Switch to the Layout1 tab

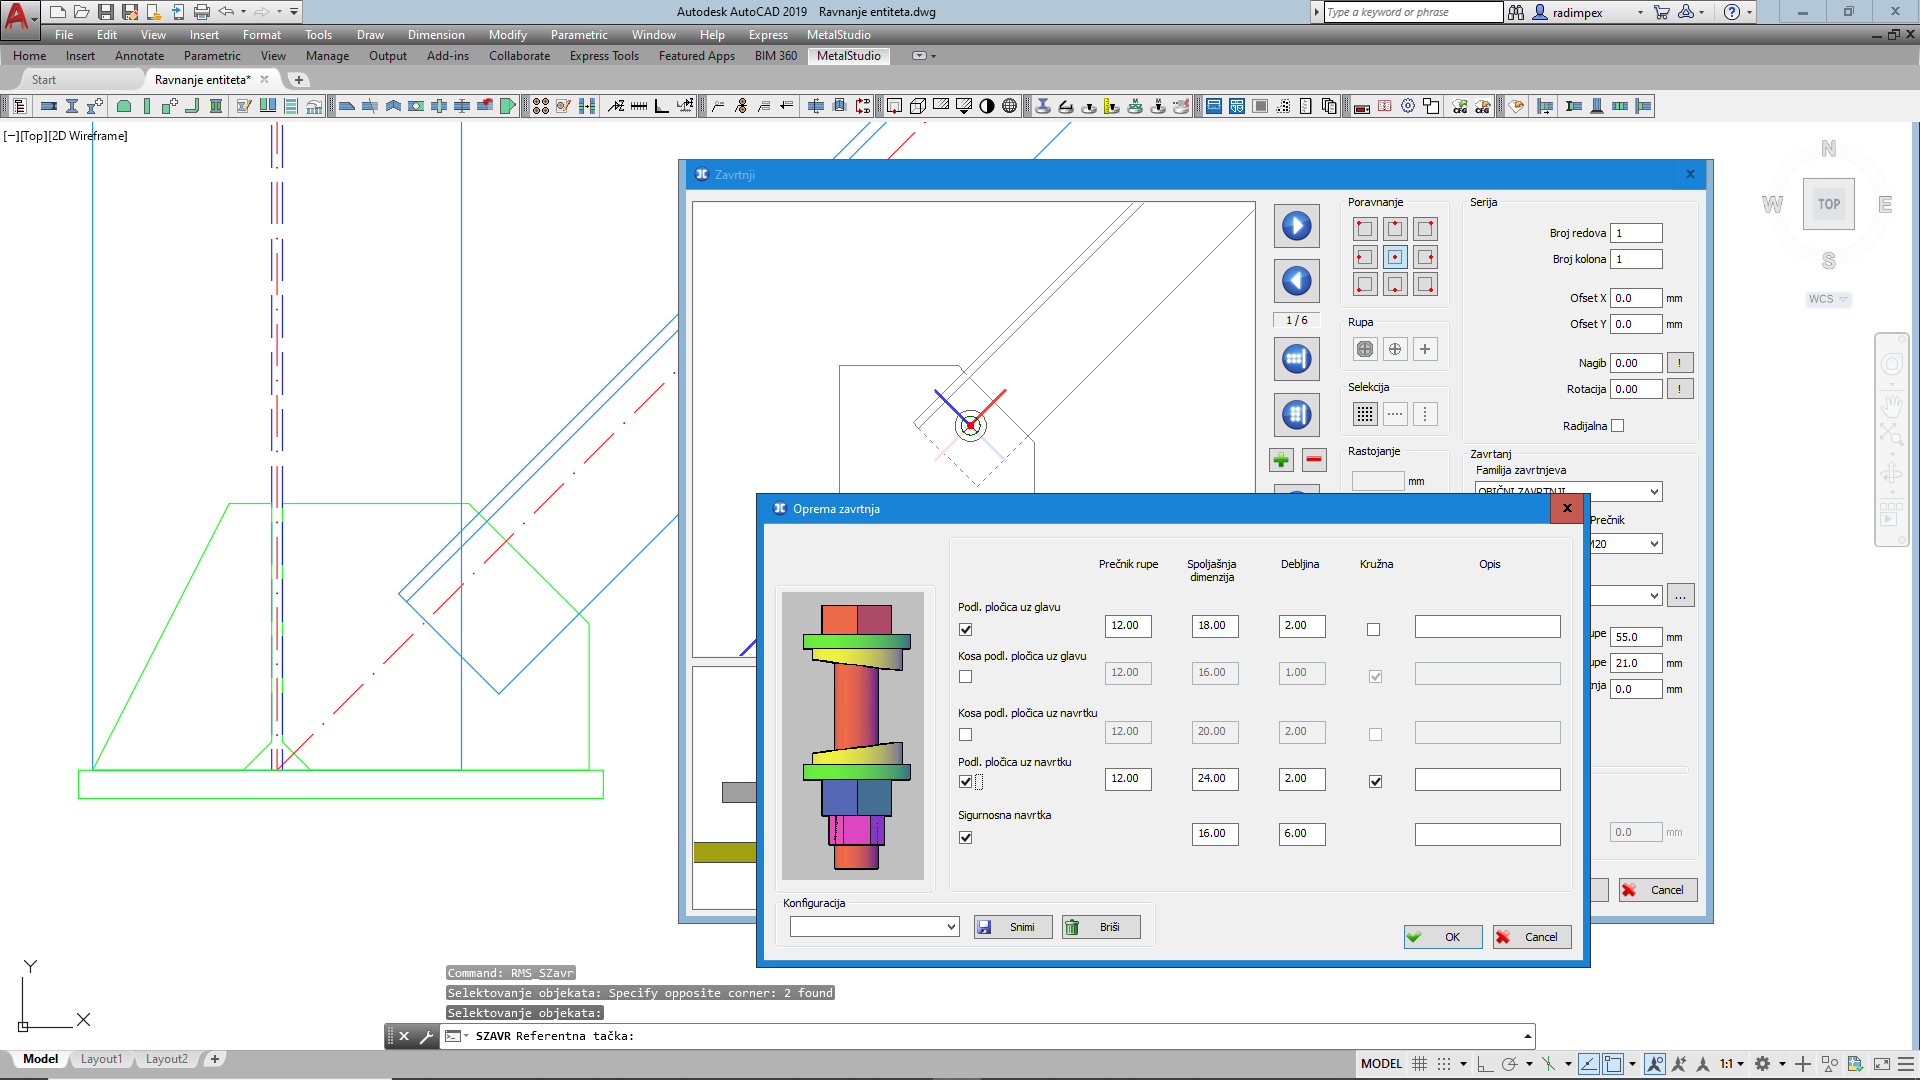coord(102,1058)
